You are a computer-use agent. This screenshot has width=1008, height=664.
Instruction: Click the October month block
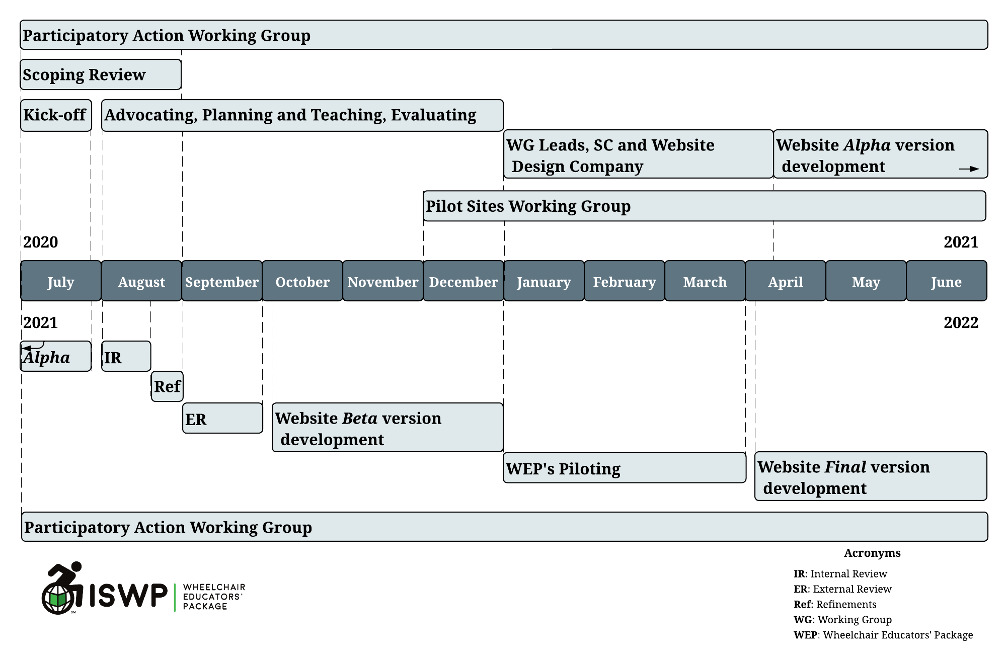302,281
